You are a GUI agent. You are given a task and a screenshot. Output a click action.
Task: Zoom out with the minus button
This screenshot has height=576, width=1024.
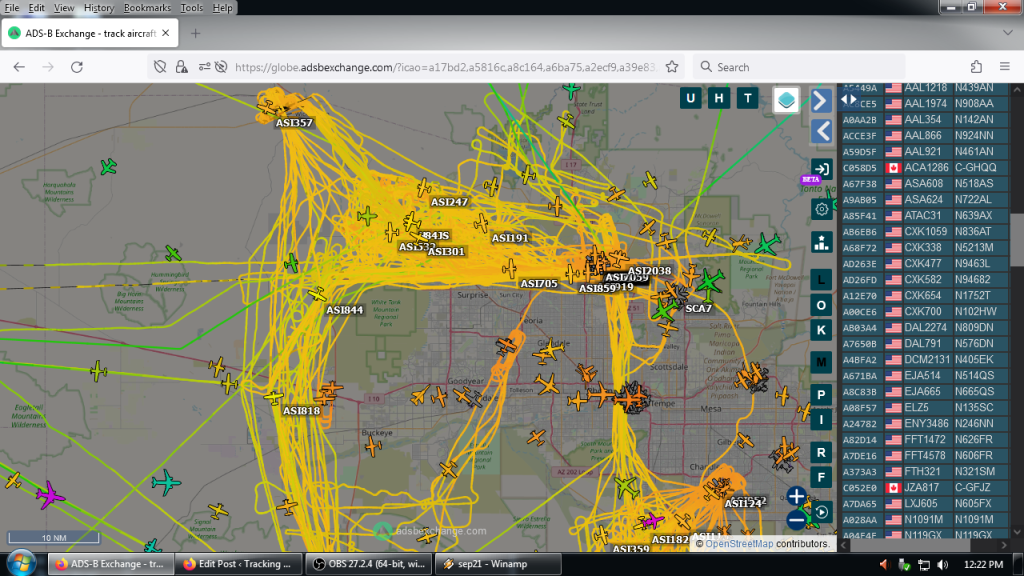tap(796, 520)
